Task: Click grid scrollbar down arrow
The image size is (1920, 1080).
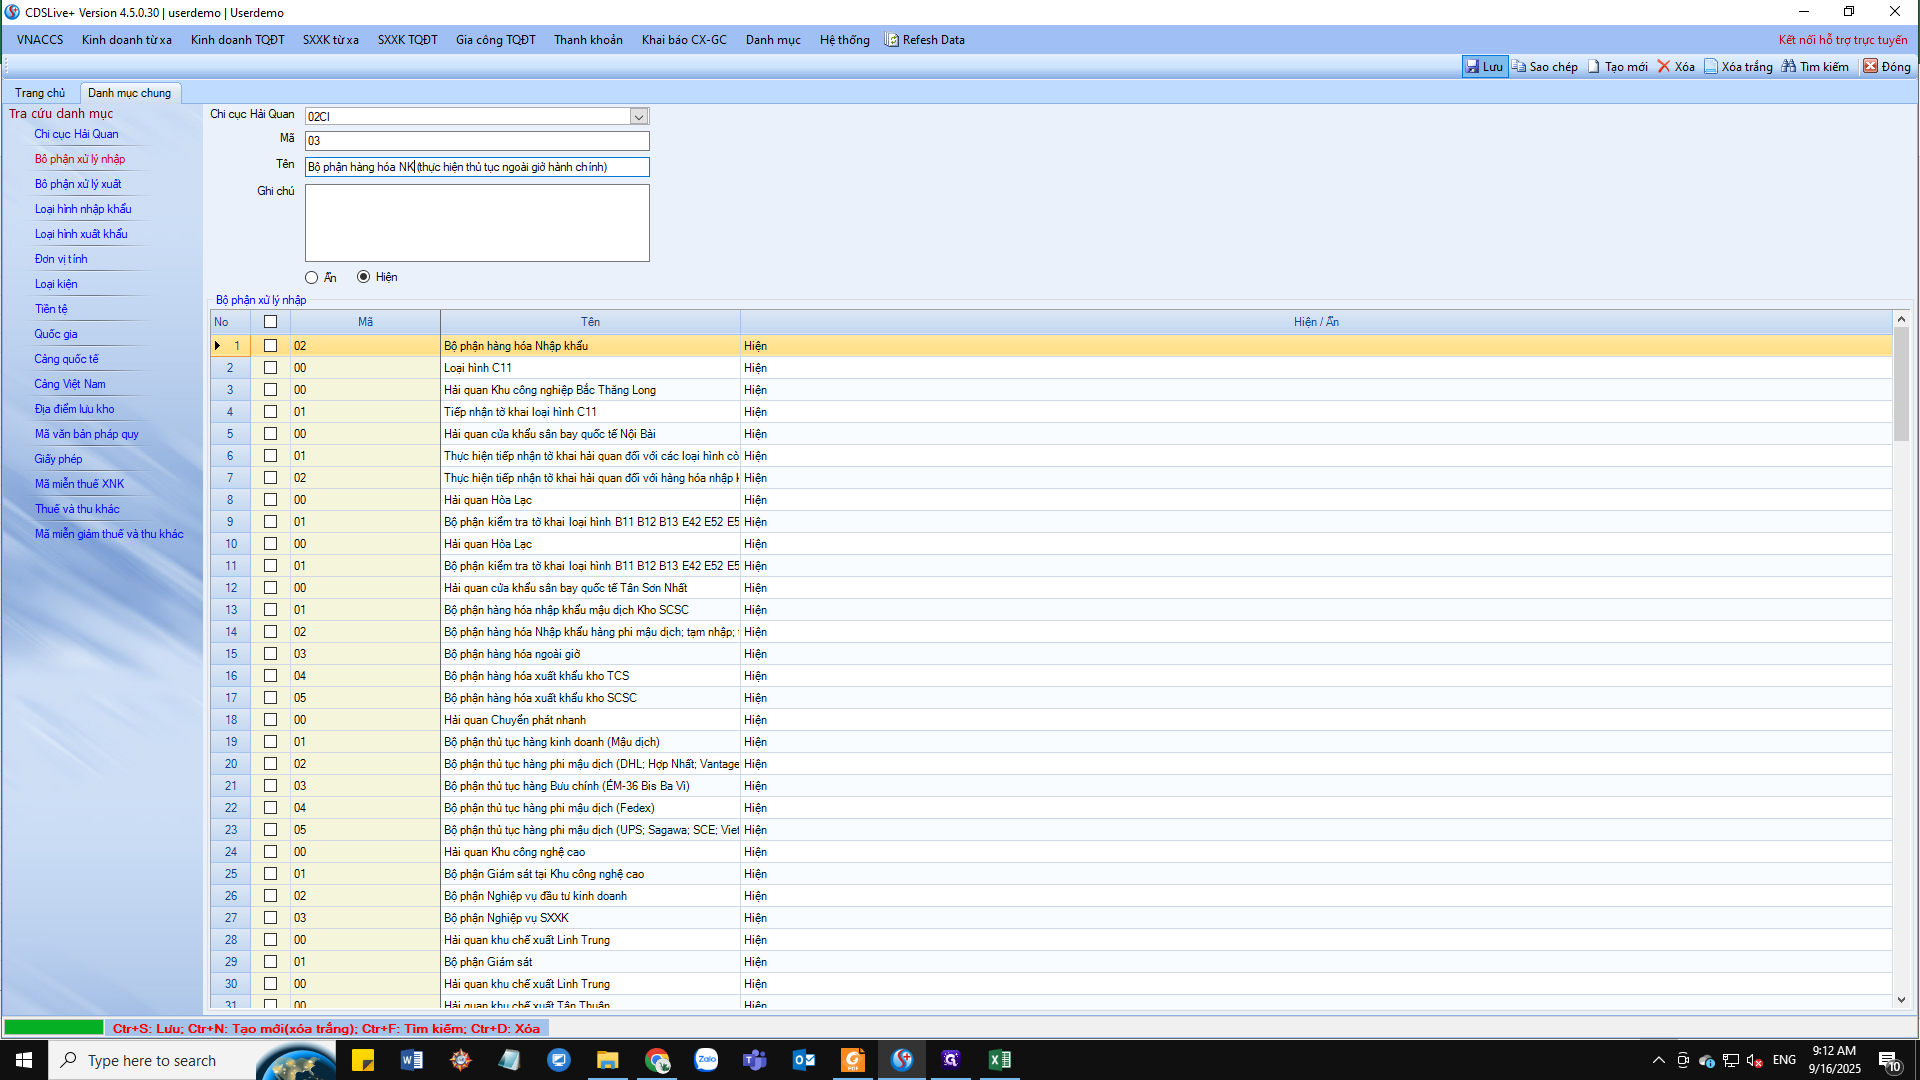Action: coord(1901,1000)
